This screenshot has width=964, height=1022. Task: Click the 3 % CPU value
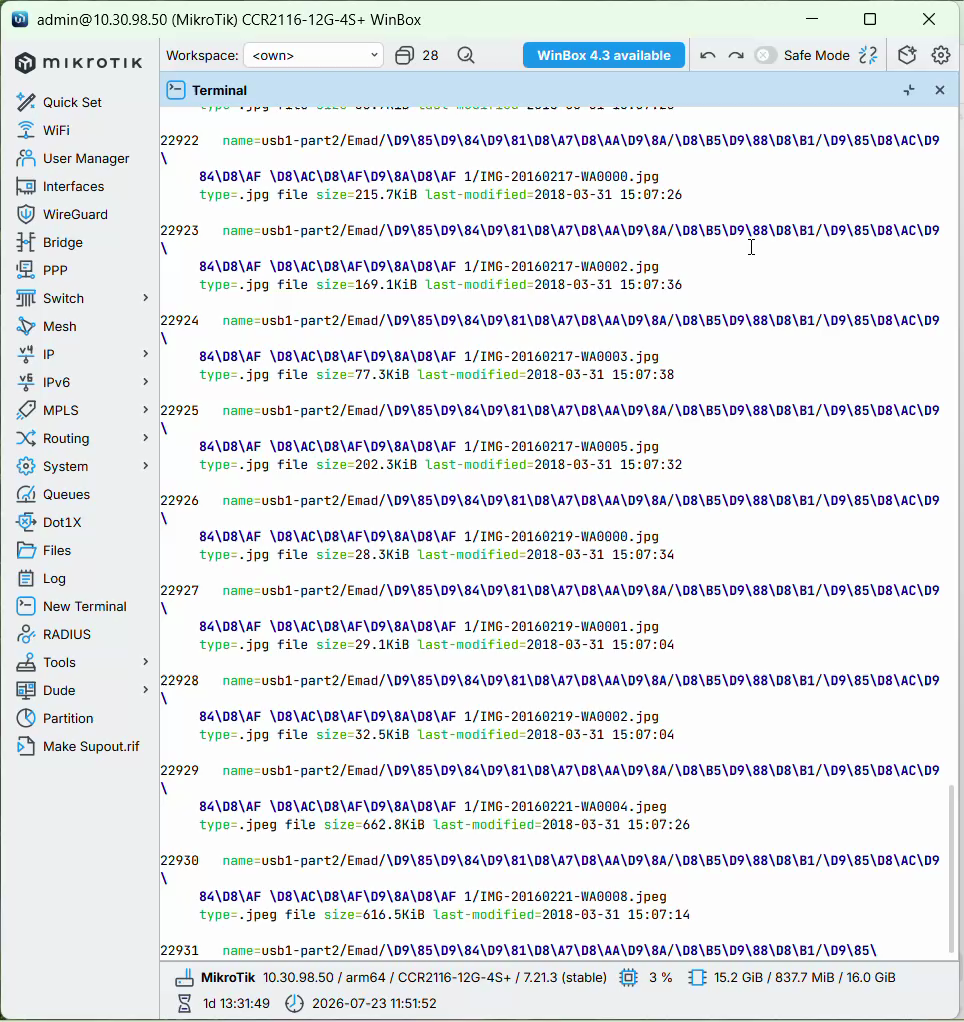(x=660, y=978)
